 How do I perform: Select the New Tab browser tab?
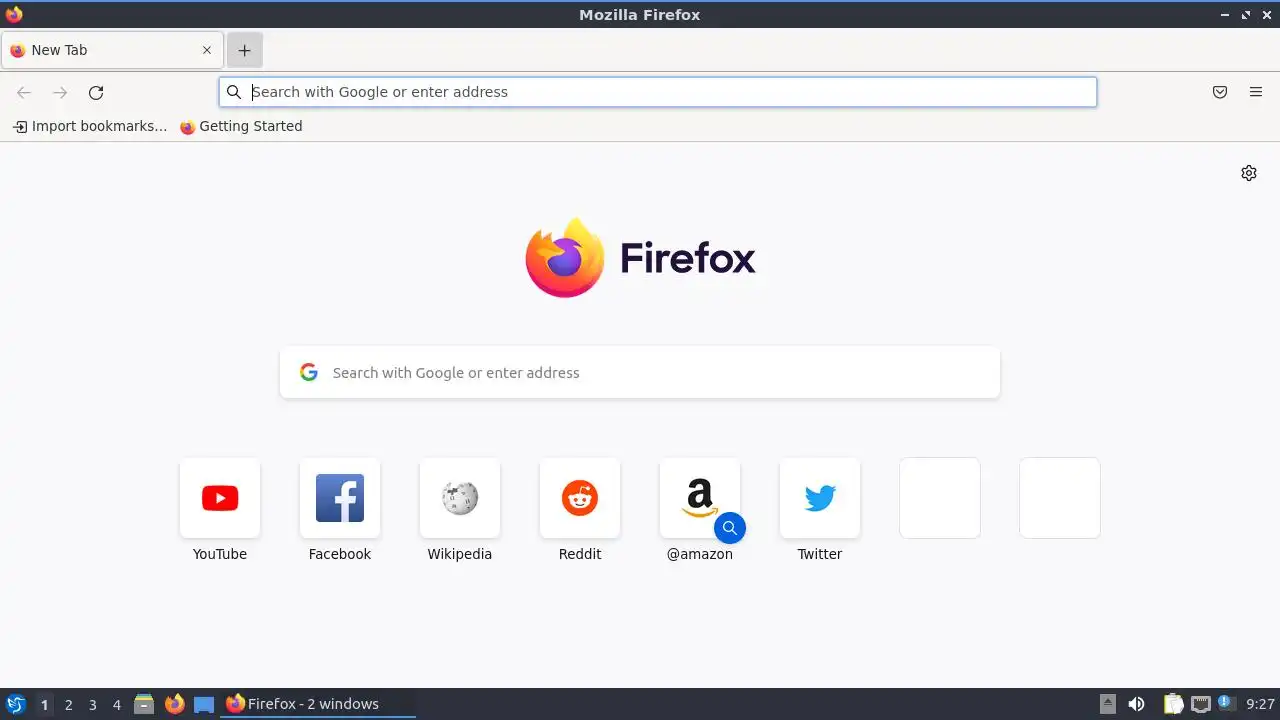tap(111, 50)
